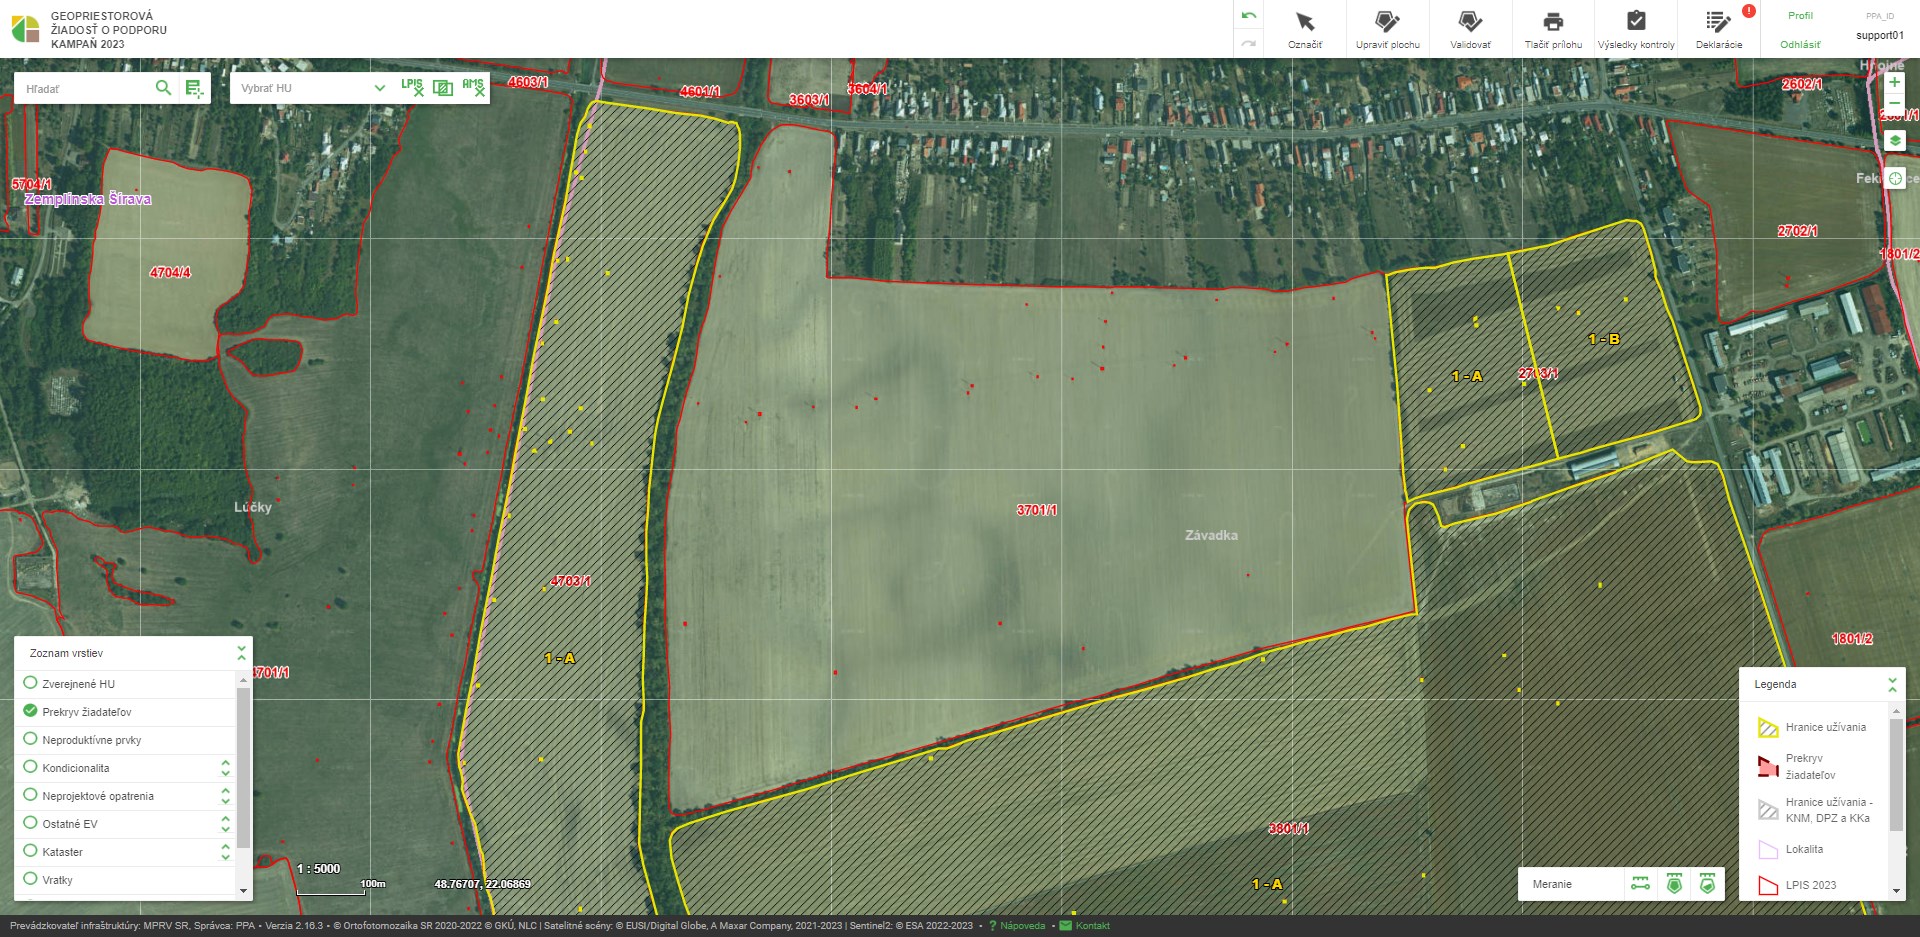Click the coordinates readout 48.76707, 22.06869
The height and width of the screenshot is (937, 1920).
point(482,884)
